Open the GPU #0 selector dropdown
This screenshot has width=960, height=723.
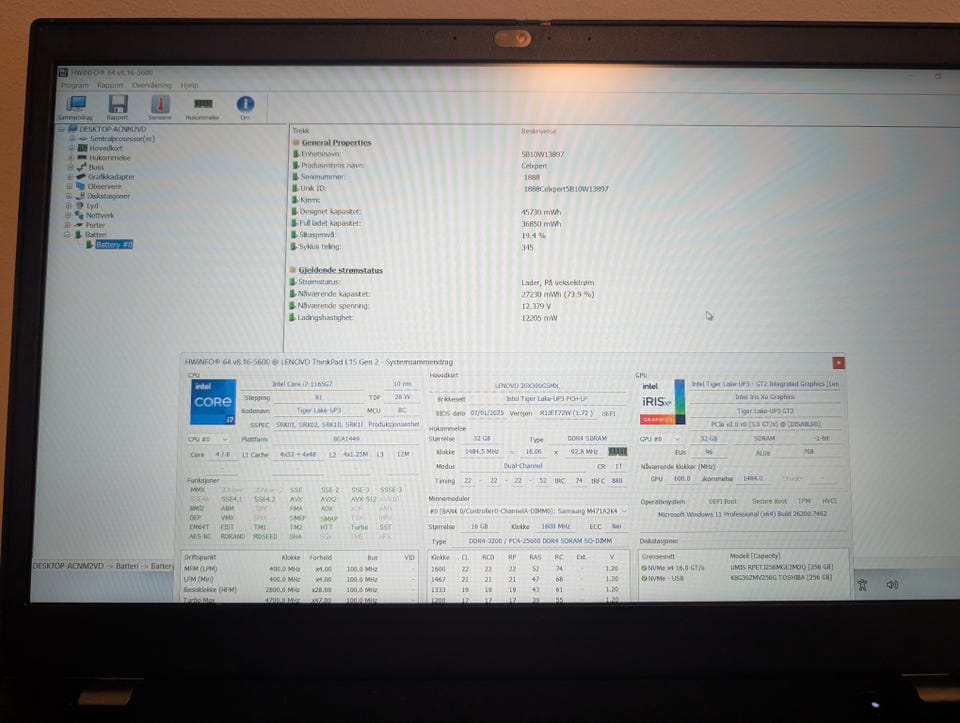point(660,439)
